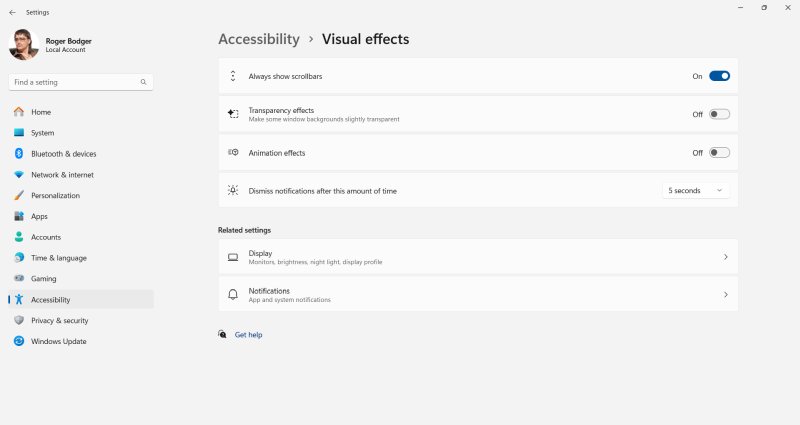Click 'Monitors, brightness, night light, display profile' text
Screen dimensions: 800x425
click(315, 262)
